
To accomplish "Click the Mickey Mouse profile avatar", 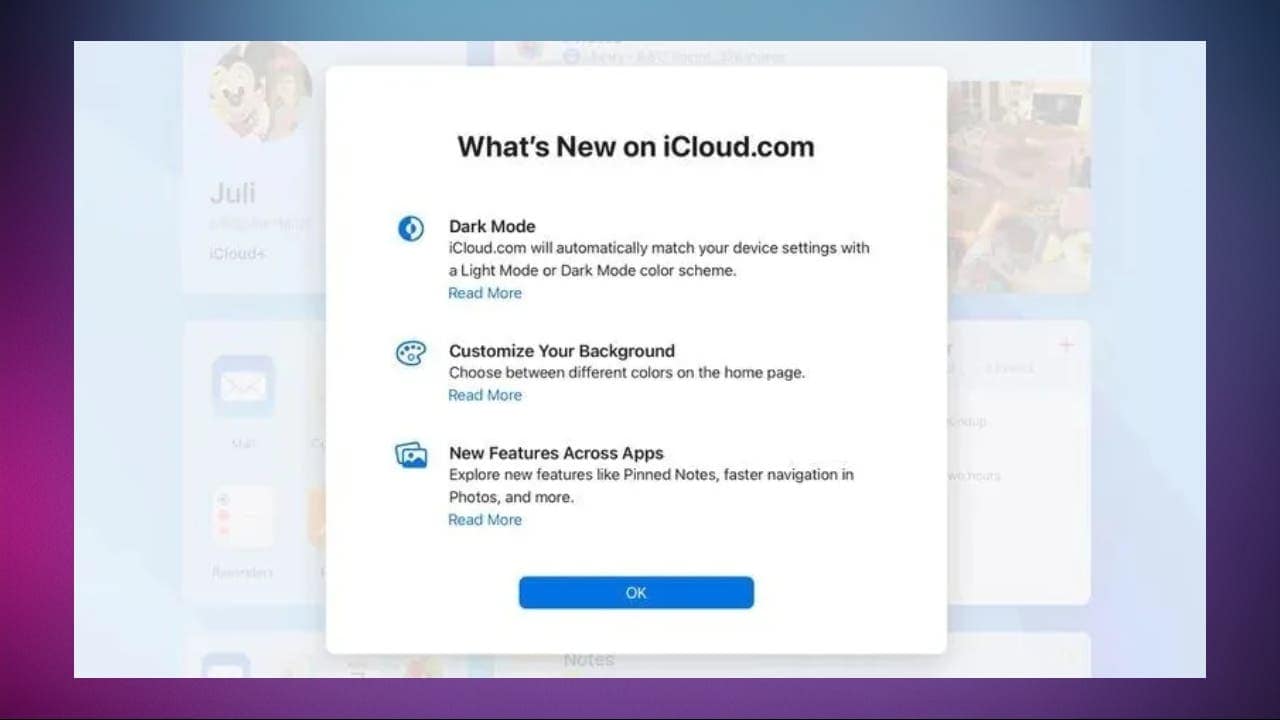I will coord(261,92).
